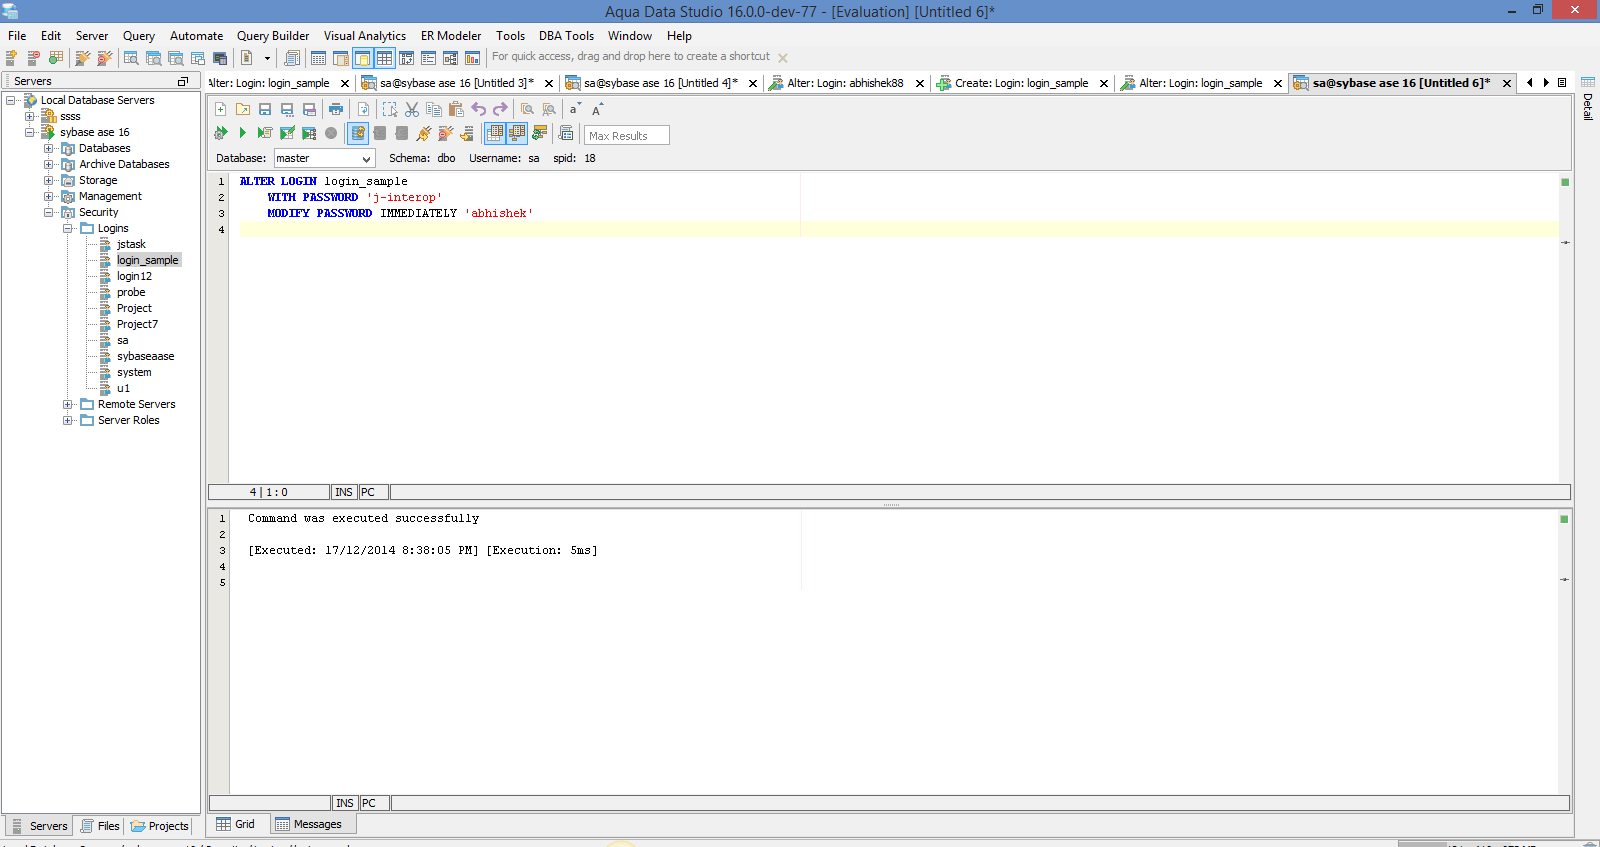Click the Execute Debug icon in the execute toolbar
Viewport: 1600px width, 847px height.
309,133
